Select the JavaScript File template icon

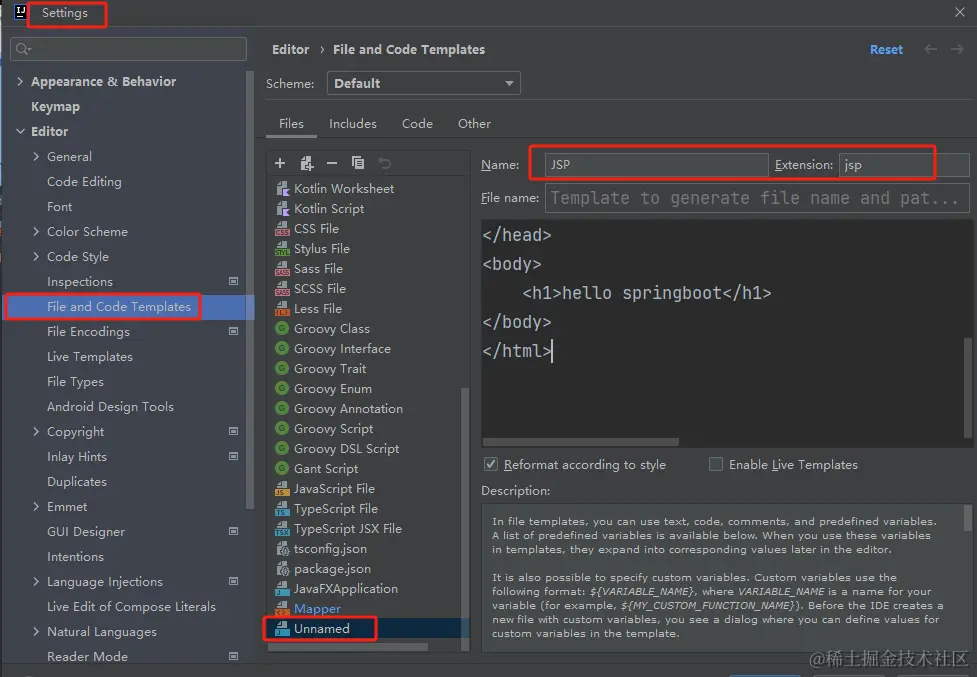[x=282, y=488]
